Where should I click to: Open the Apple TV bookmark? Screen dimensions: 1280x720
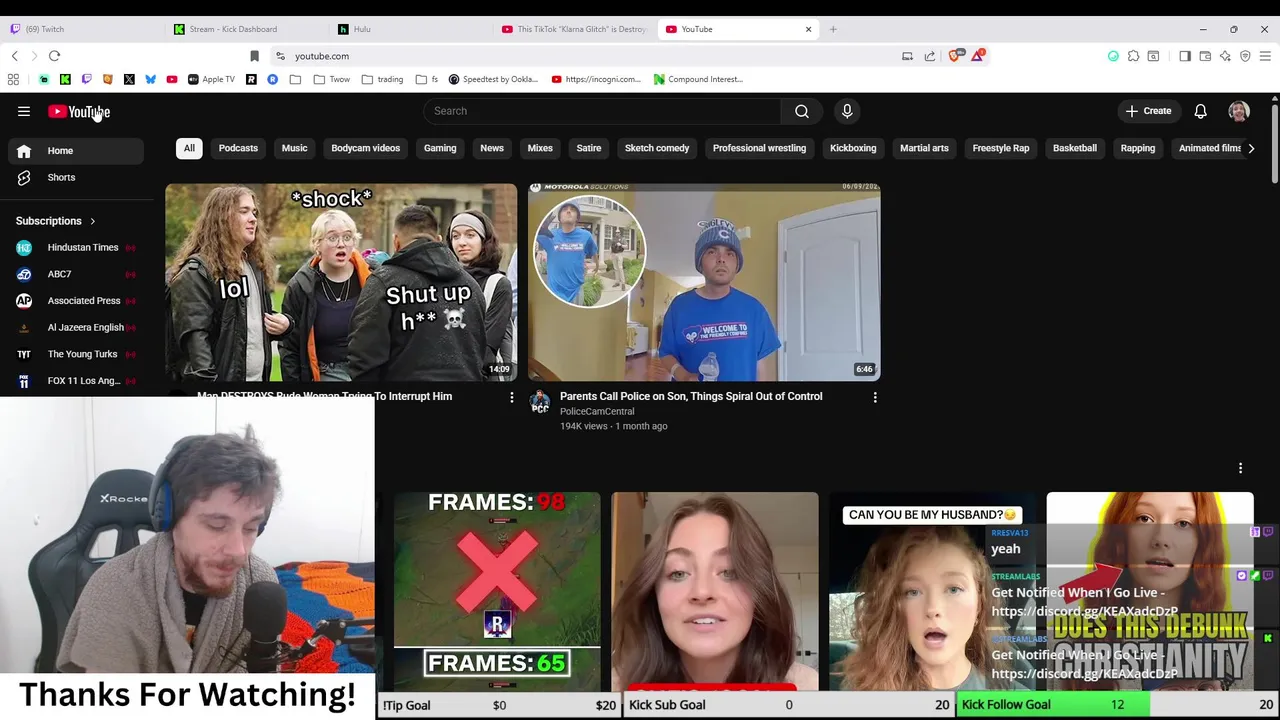(211, 79)
